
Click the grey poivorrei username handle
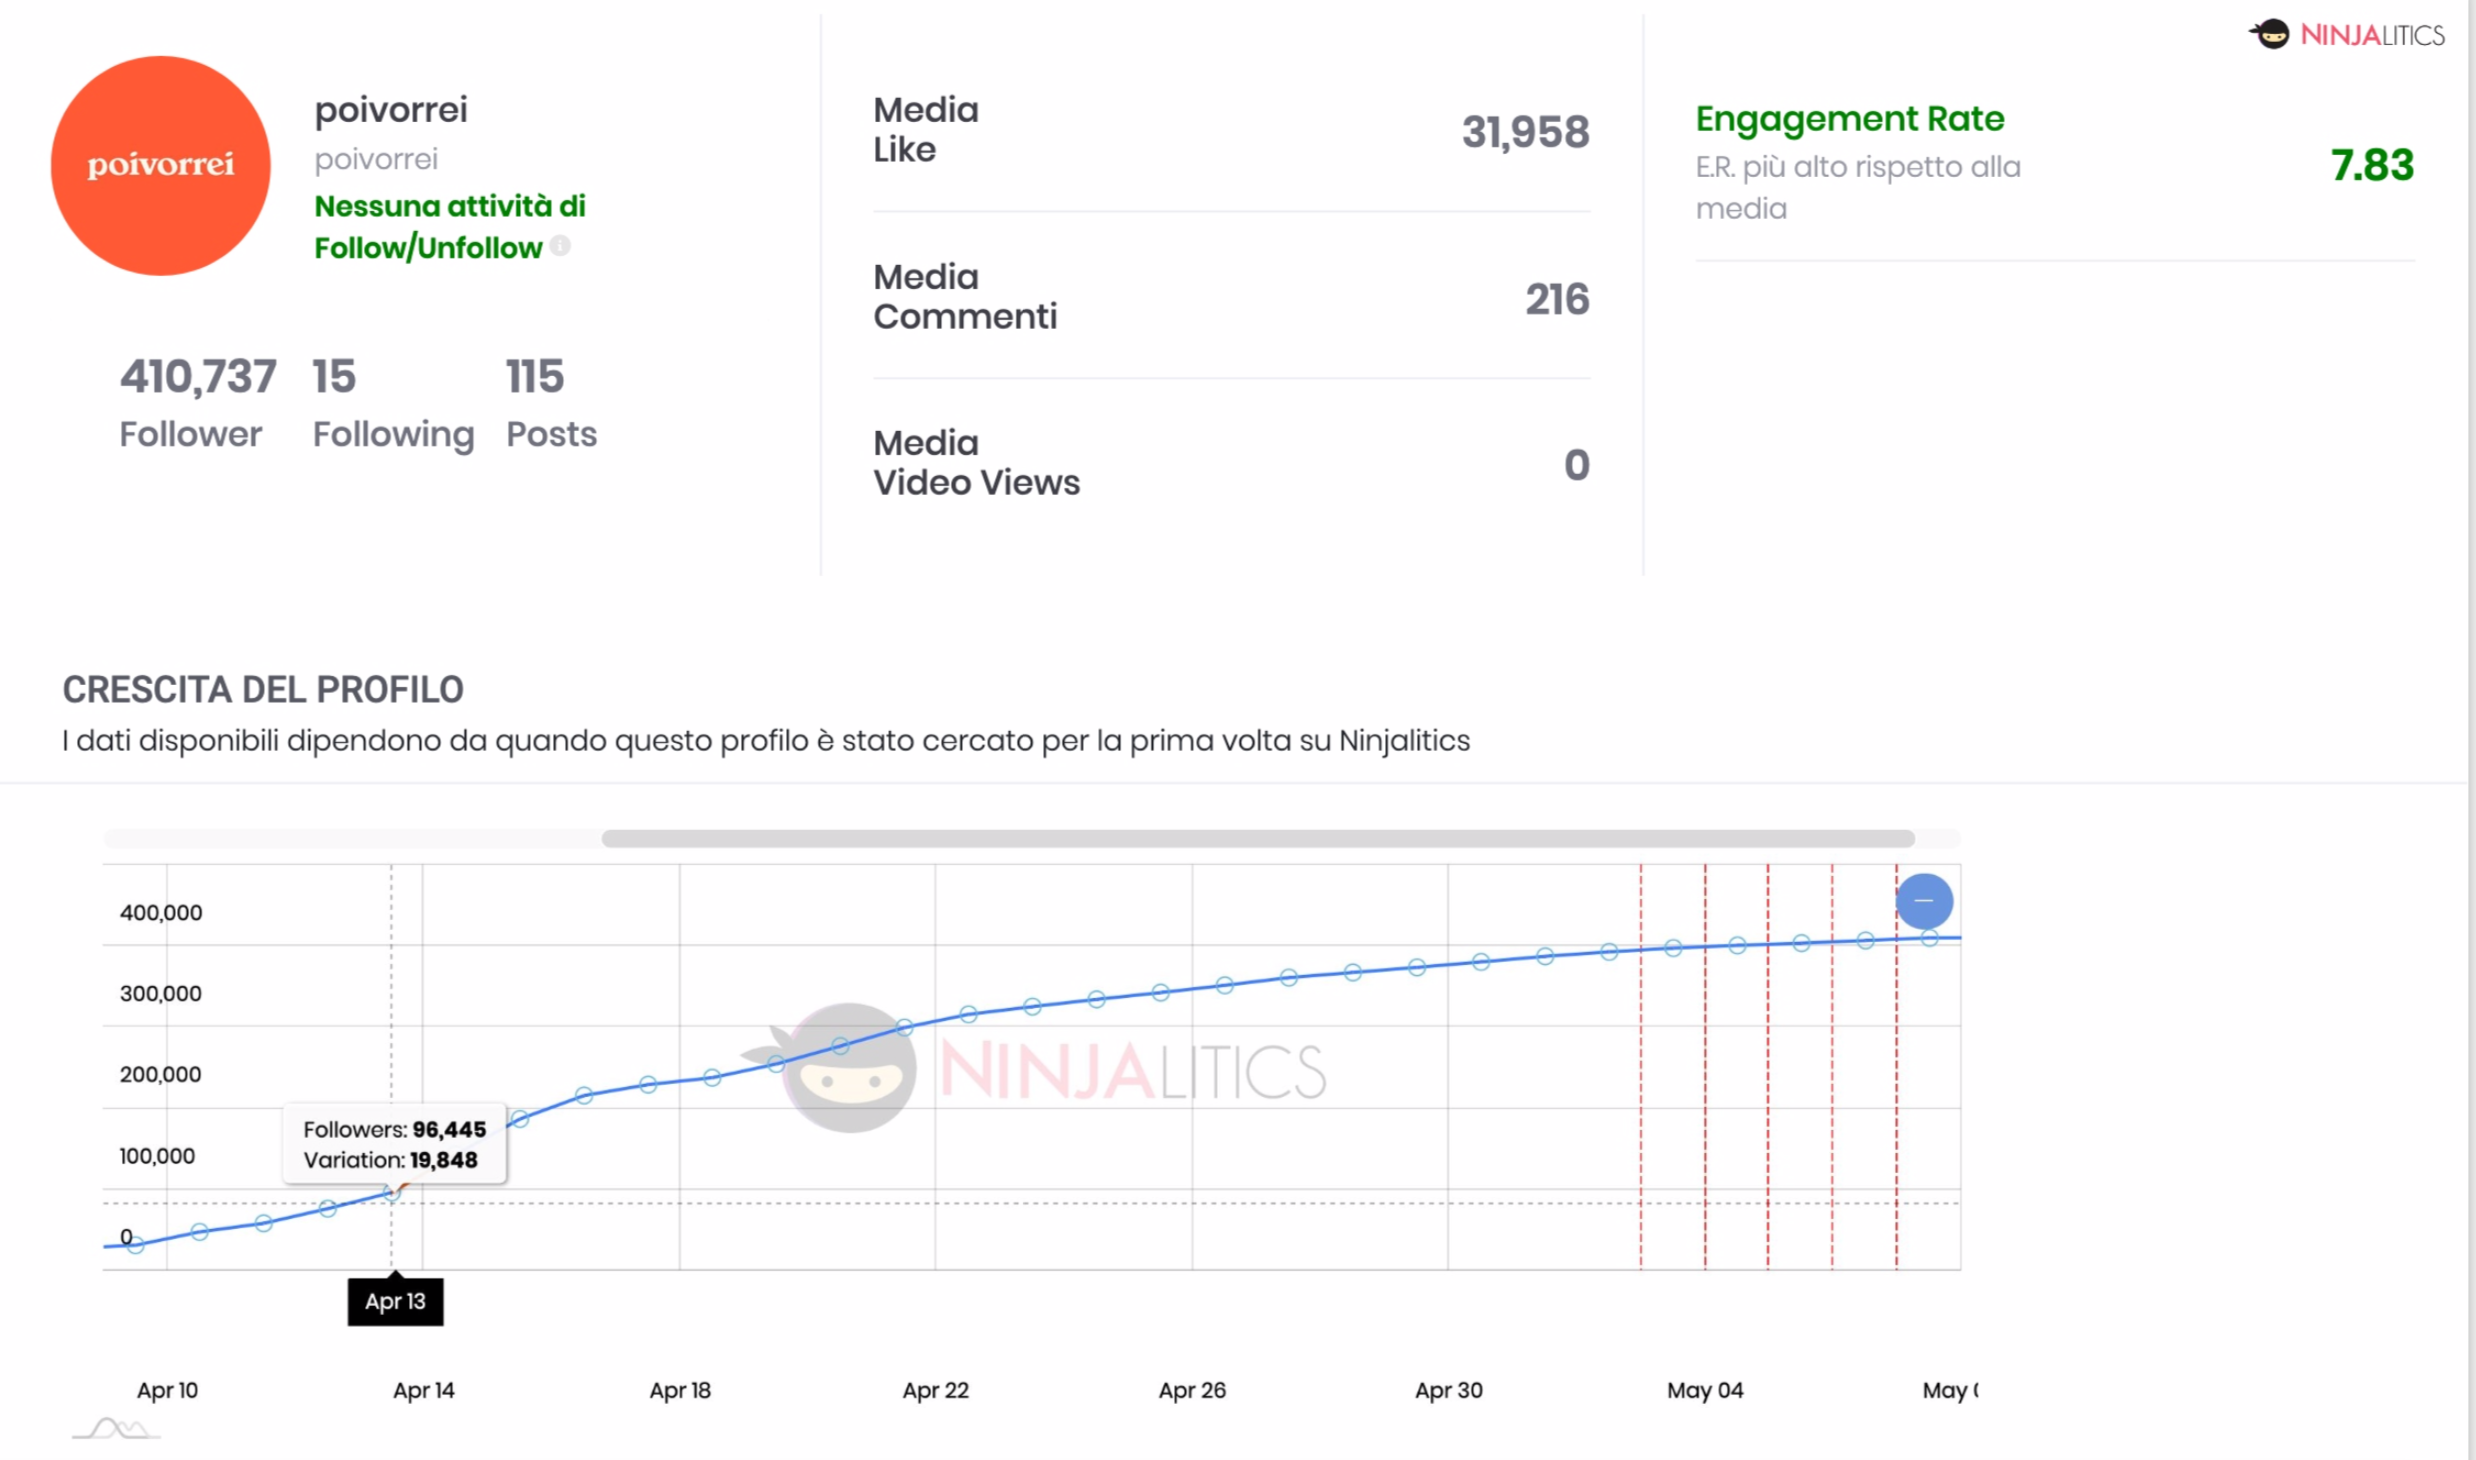pos(376,159)
